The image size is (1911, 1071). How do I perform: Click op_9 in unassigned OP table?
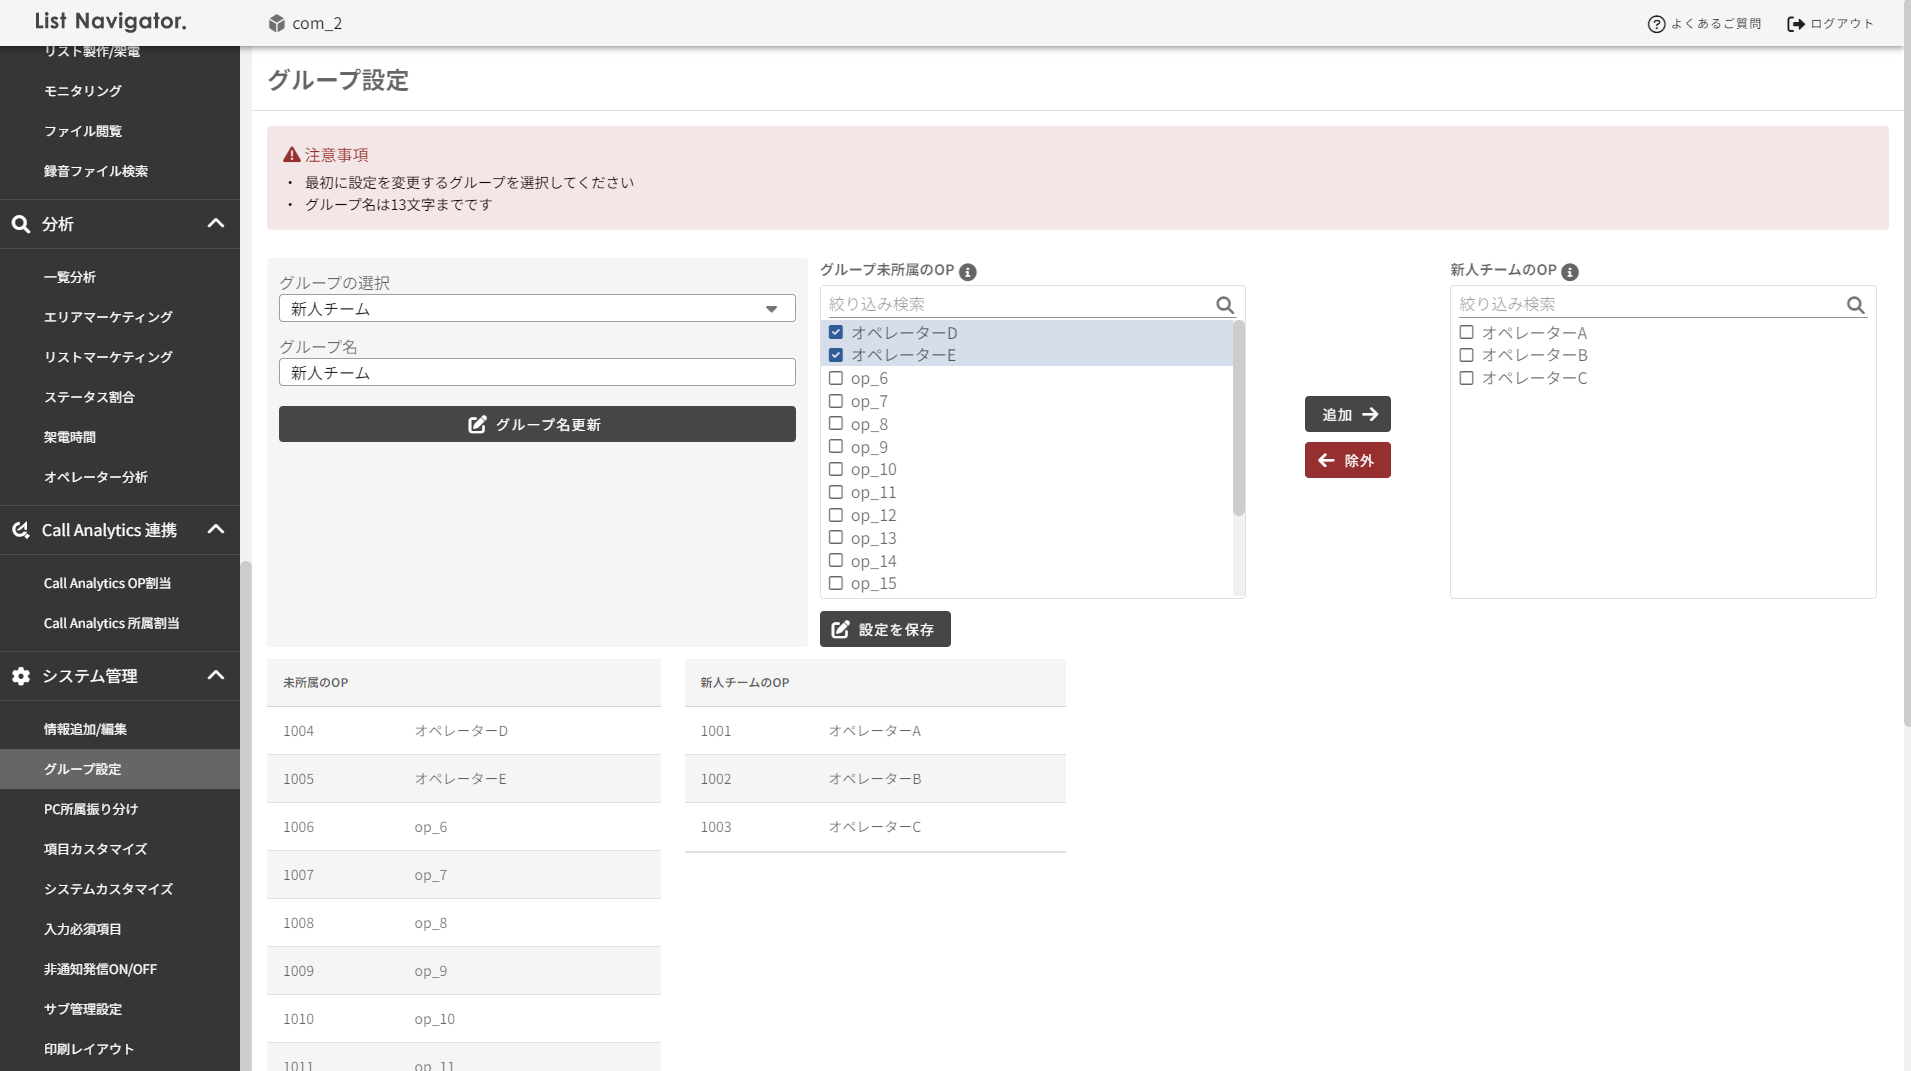(x=431, y=971)
